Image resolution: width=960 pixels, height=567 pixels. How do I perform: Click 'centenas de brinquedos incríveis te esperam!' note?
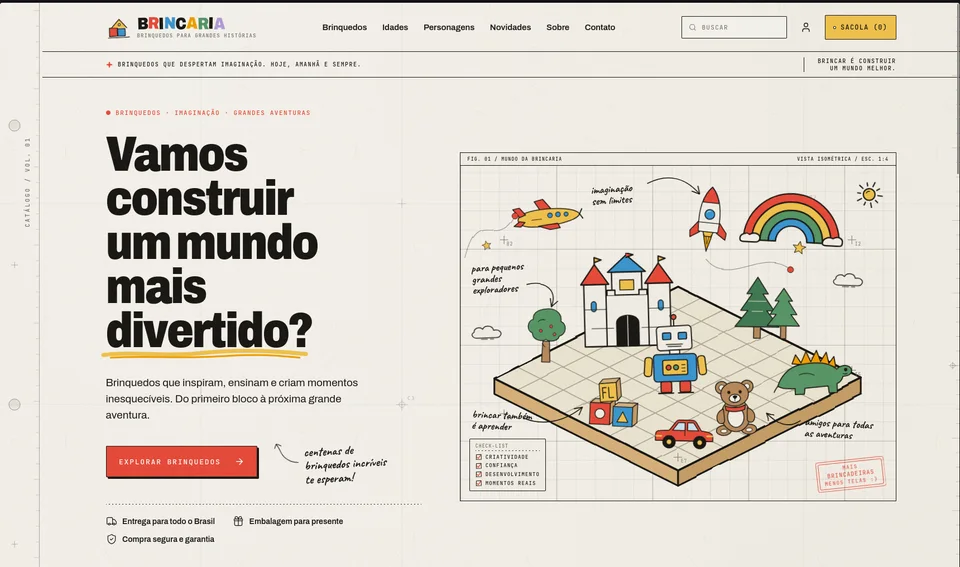345,465
